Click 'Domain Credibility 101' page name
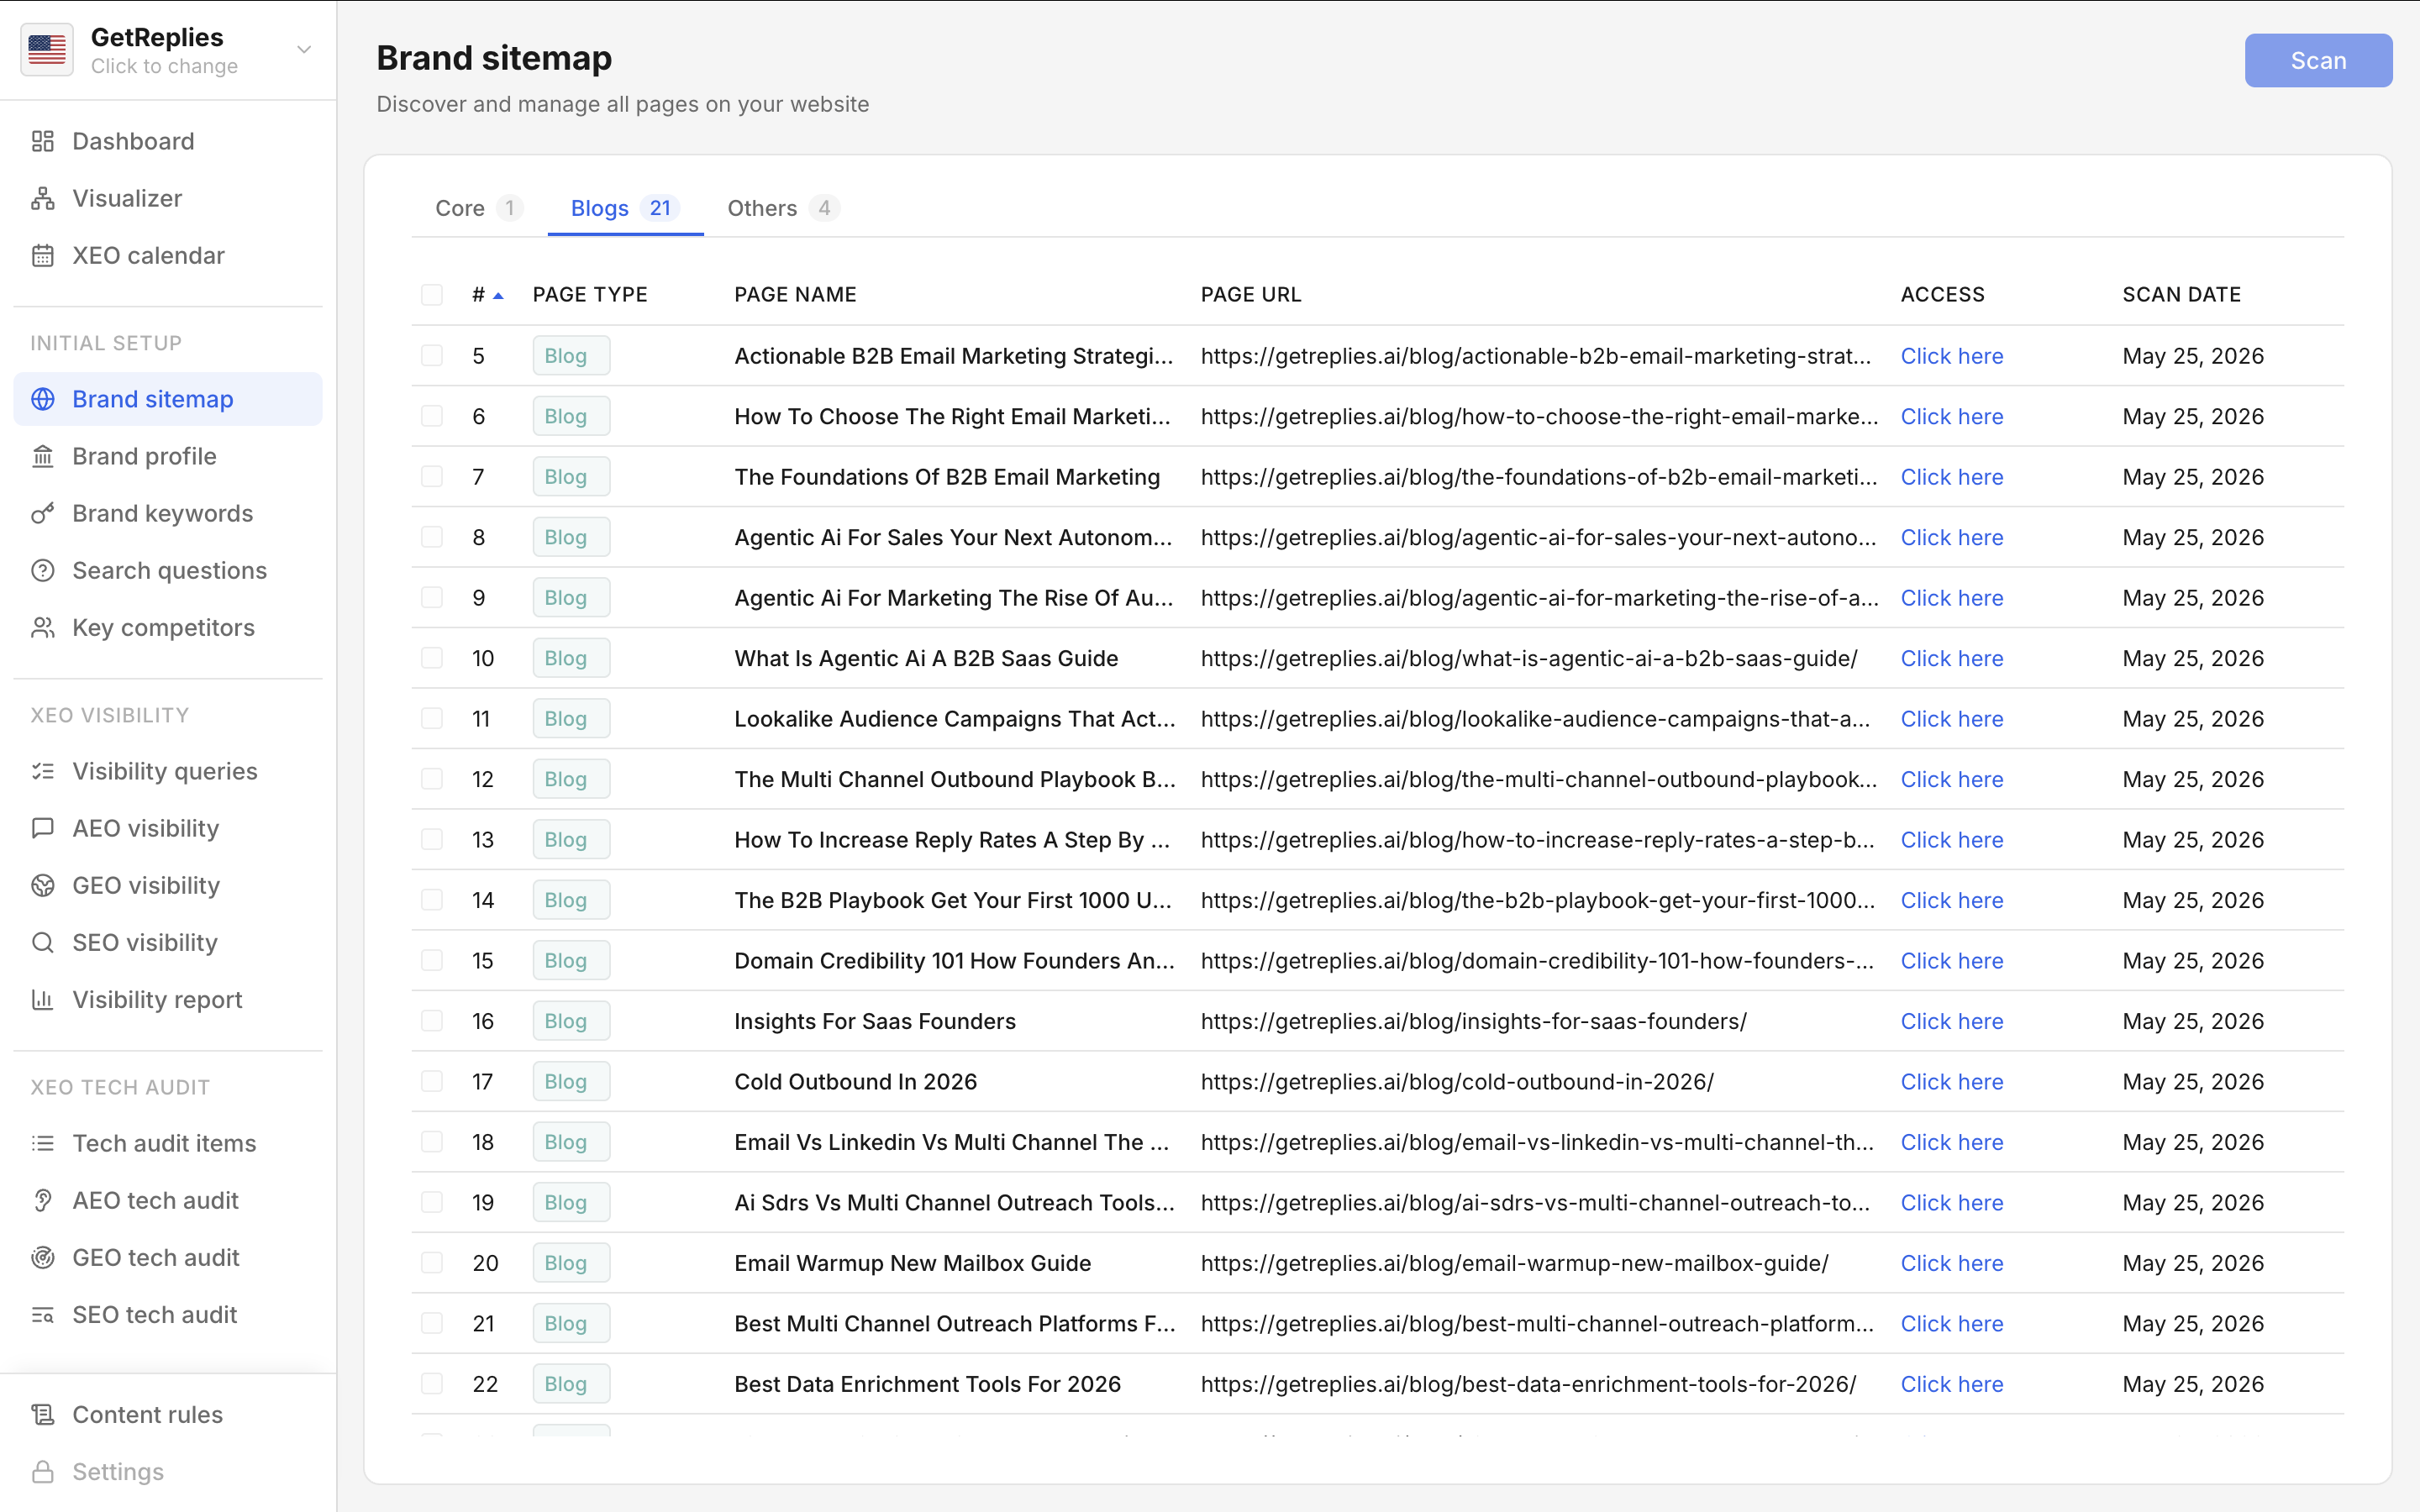 coord(954,960)
